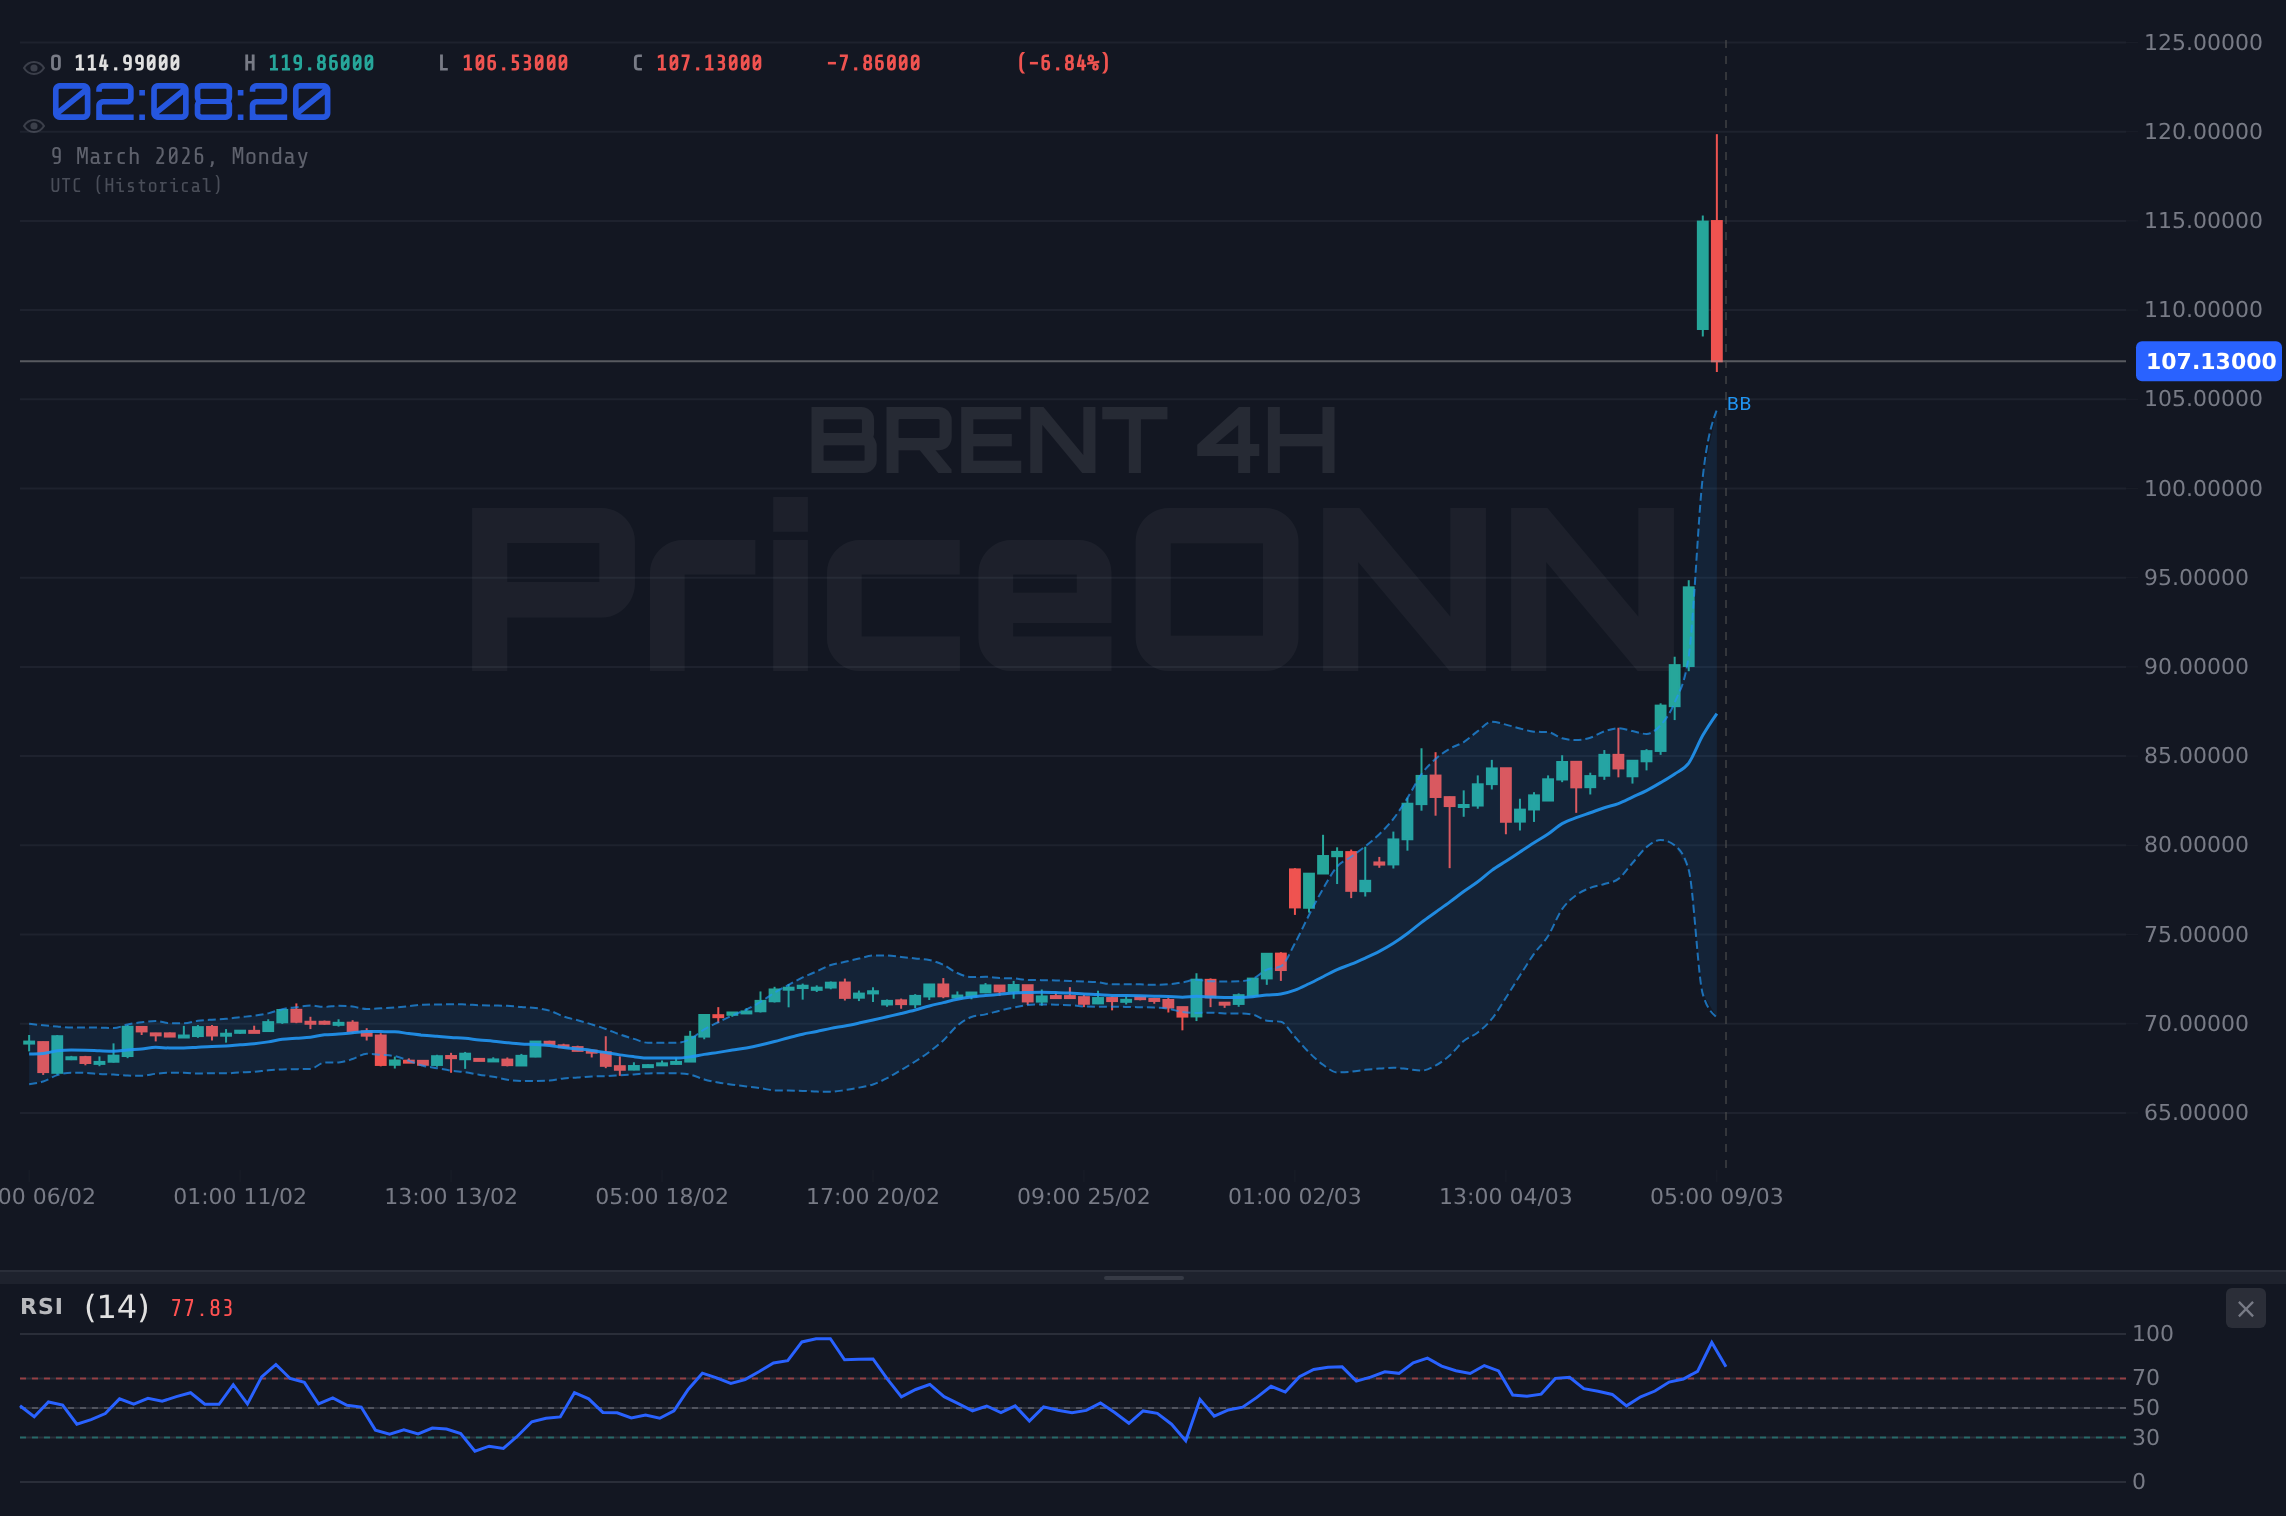The width and height of the screenshot is (2286, 1516).
Task: Toggle the eye icon beside the clock display
Action: 34,126
